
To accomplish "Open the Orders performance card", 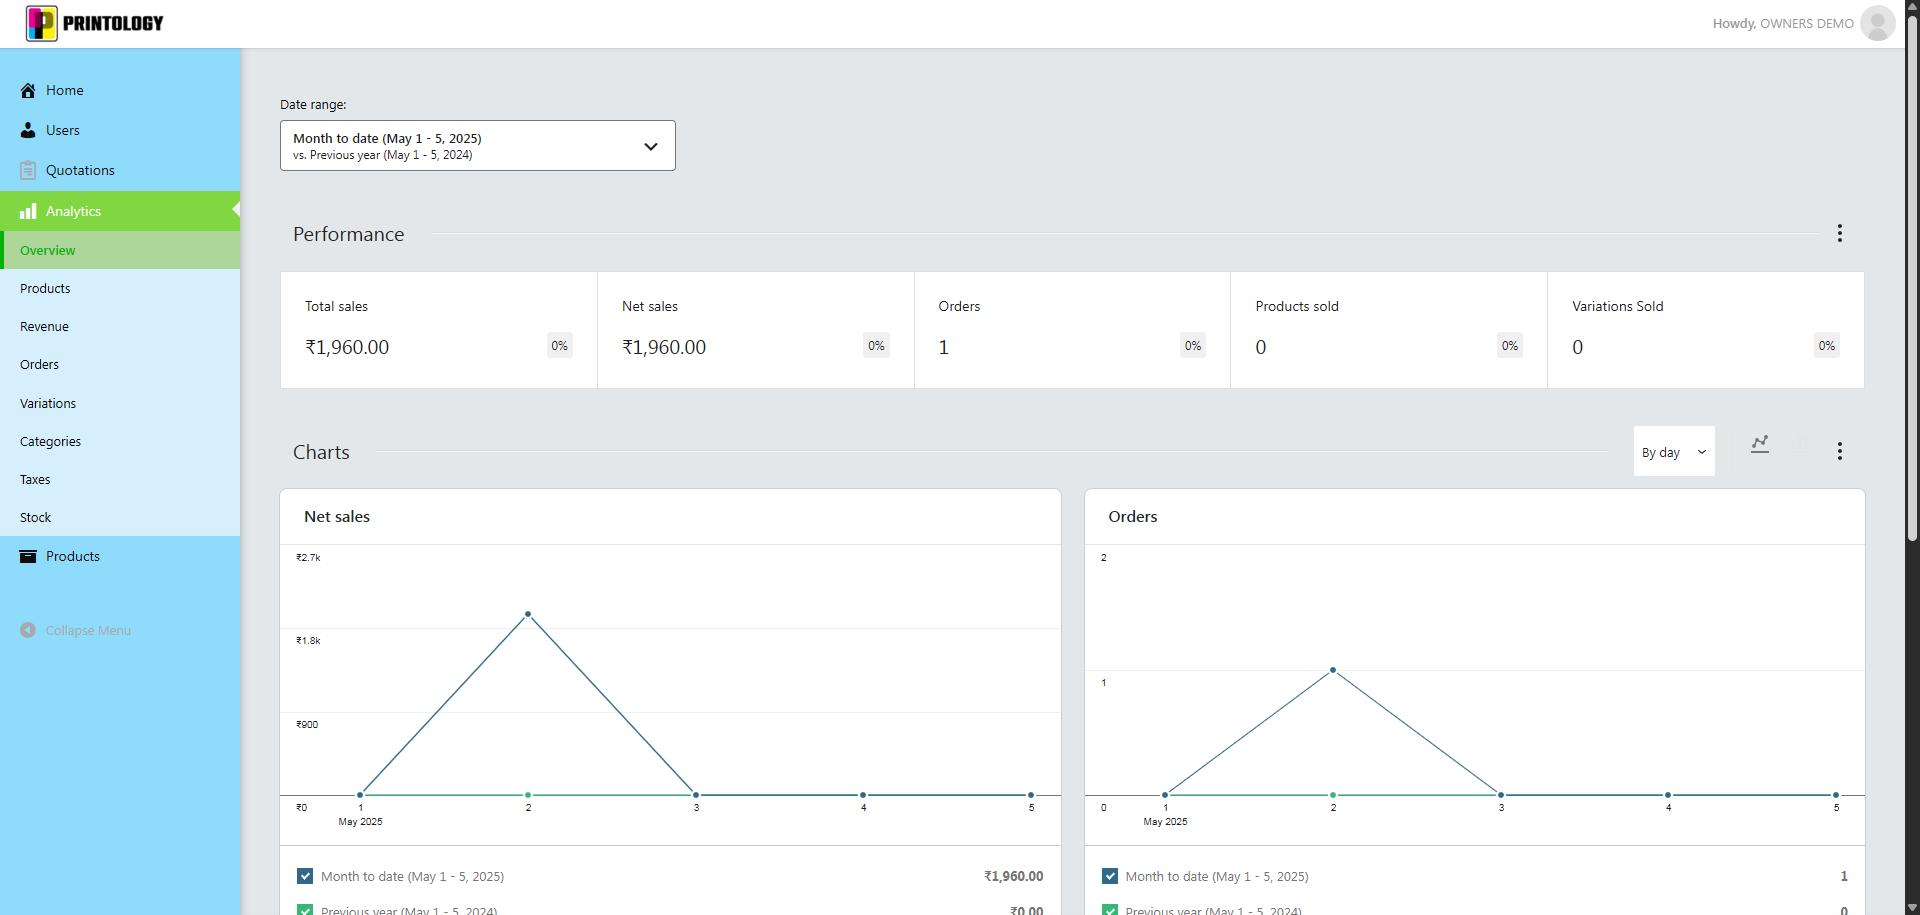I will pyautogui.click(x=1072, y=330).
